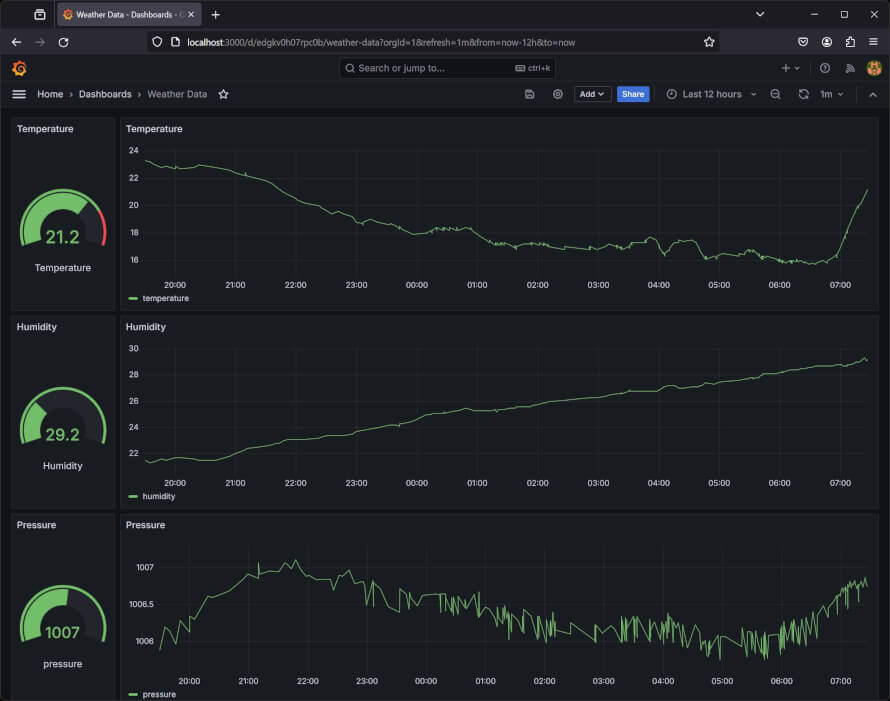The width and height of the screenshot is (890, 701).
Task: Refresh the dashboard now
Action: [x=803, y=94]
